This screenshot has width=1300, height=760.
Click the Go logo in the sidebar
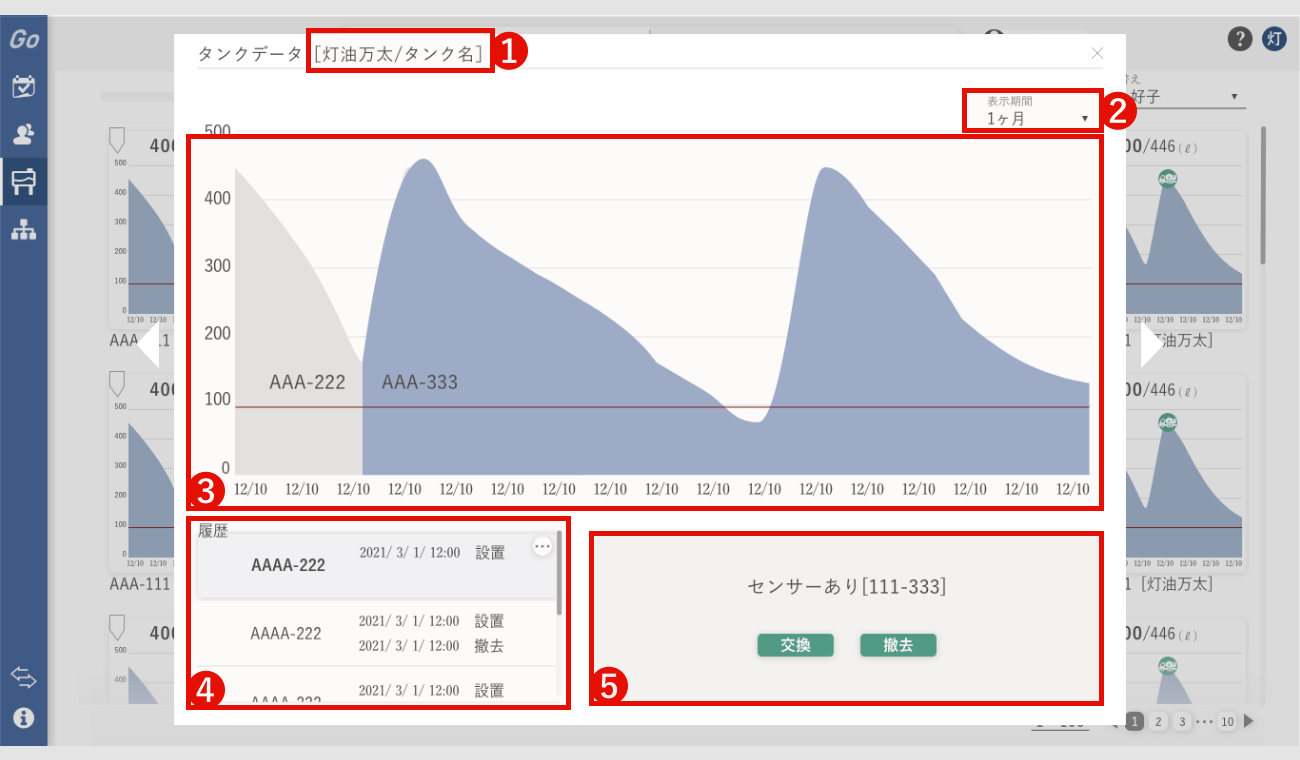23,40
